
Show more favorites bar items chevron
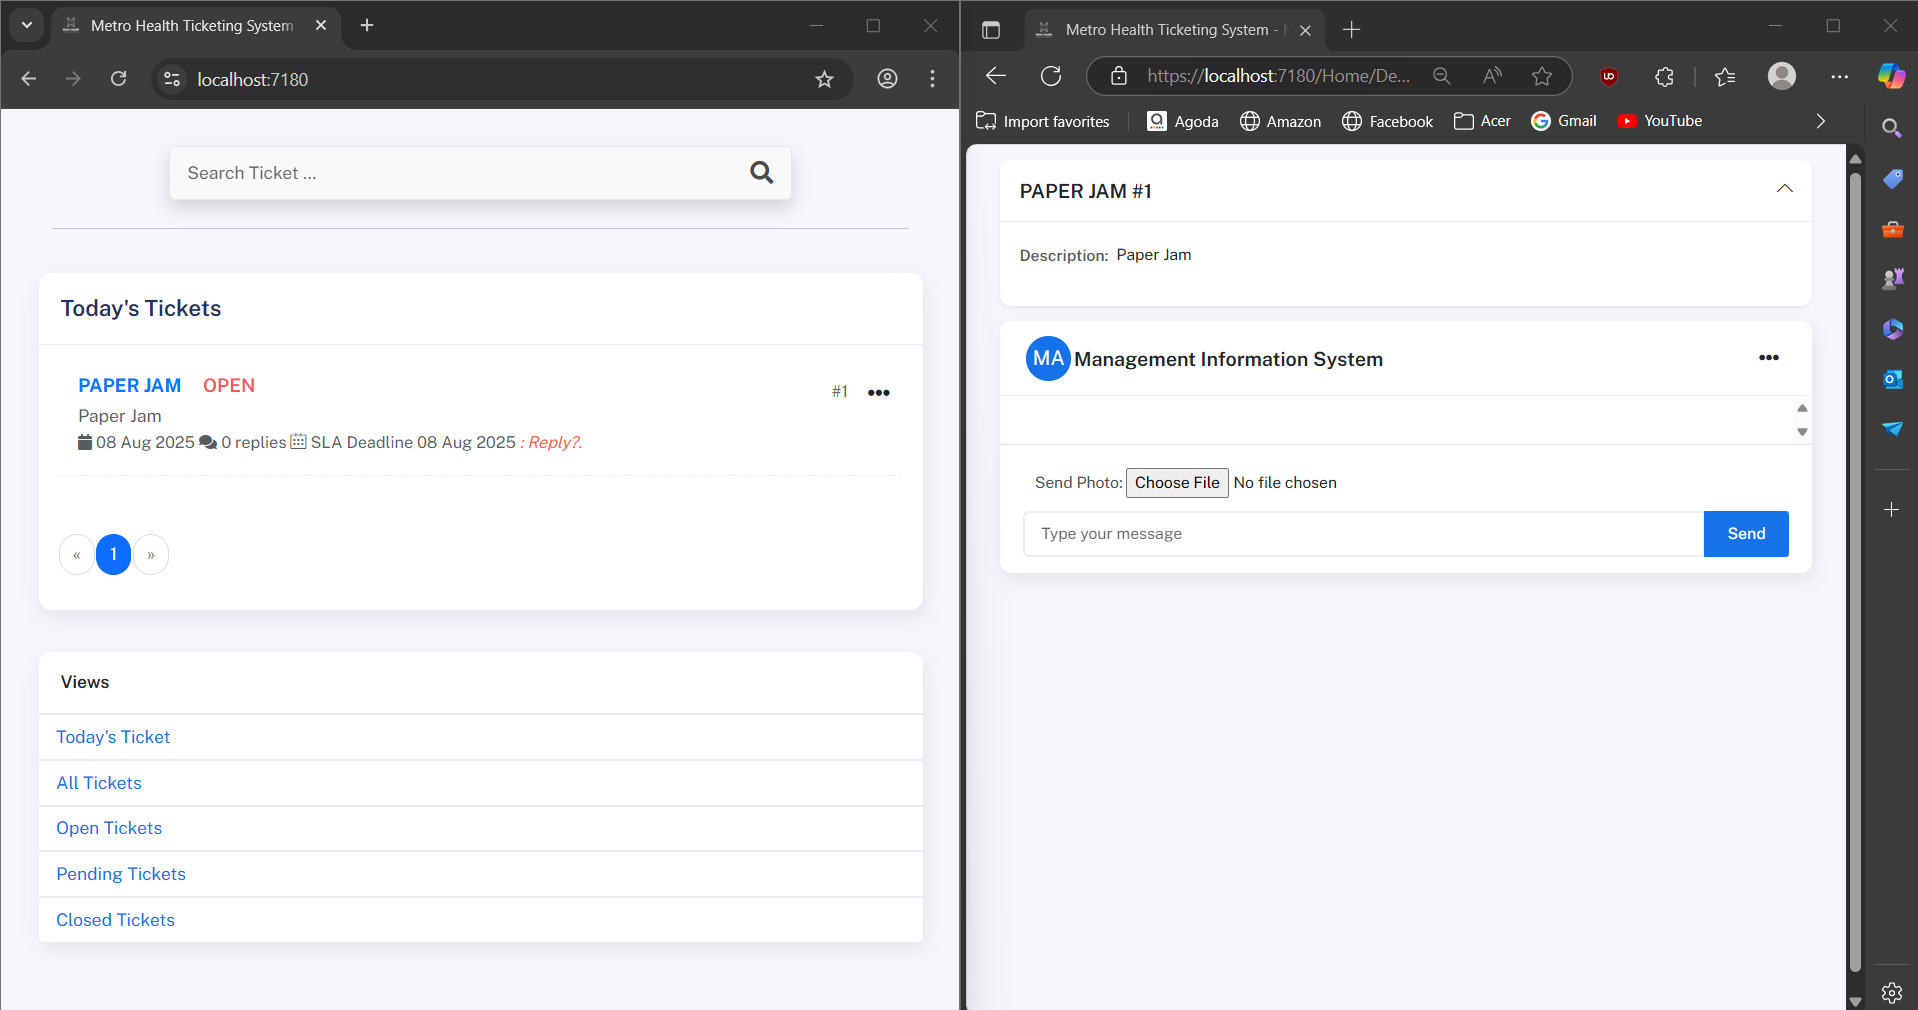pyautogui.click(x=1820, y=121)
